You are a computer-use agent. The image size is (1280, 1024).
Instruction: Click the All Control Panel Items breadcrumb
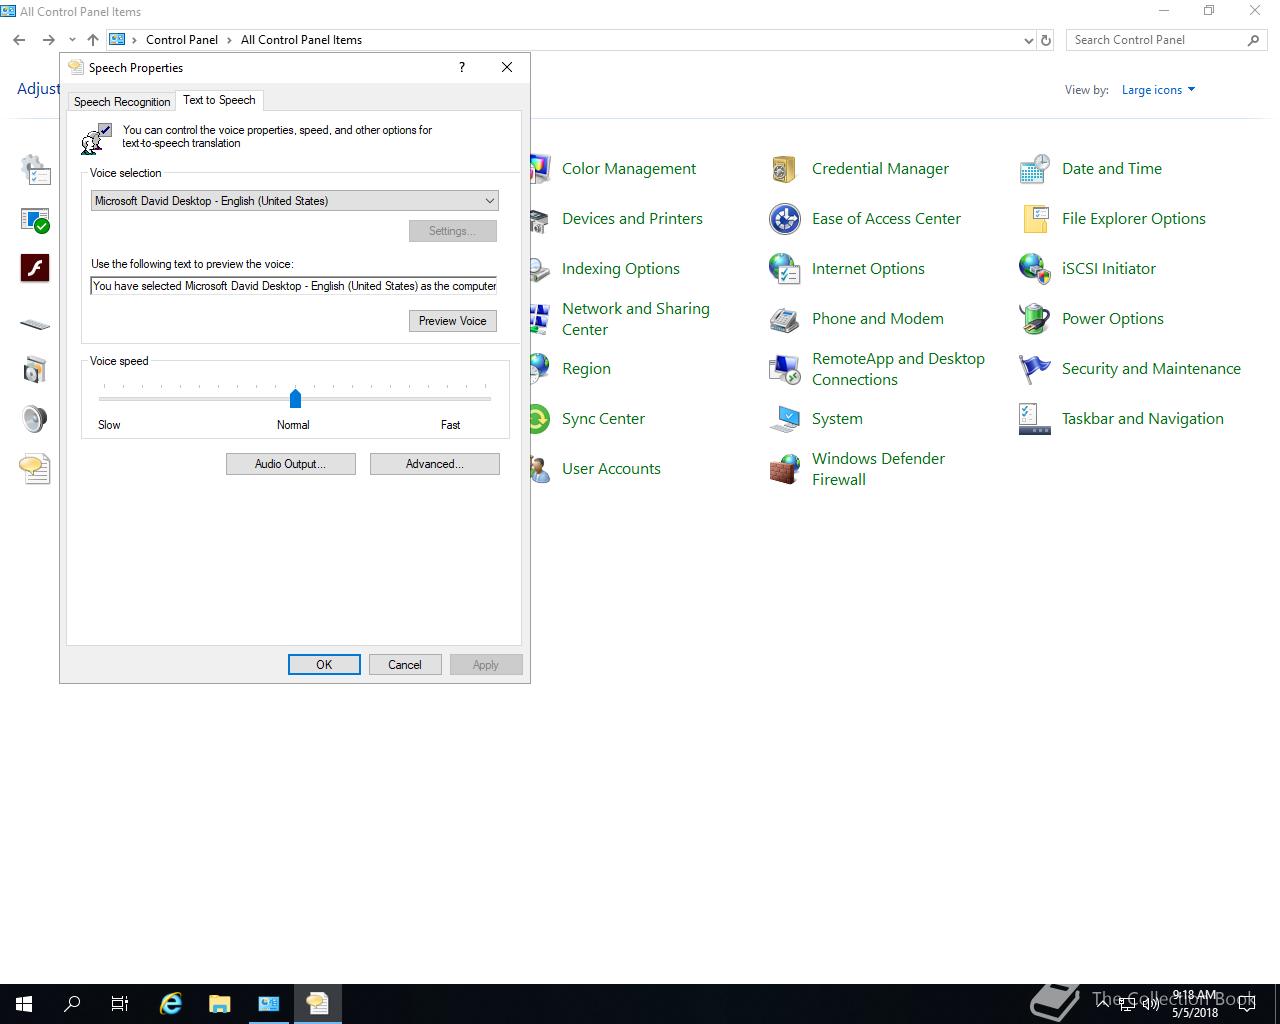pos(301,40)
